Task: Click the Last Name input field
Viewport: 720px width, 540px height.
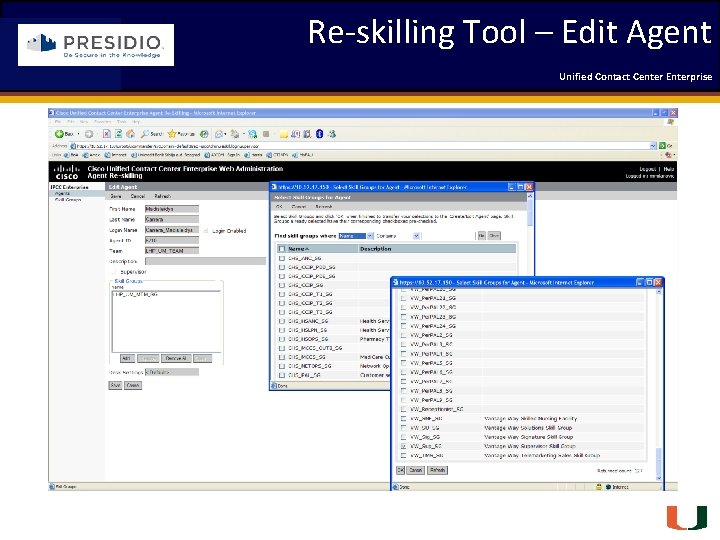Action: coord(172,219)
